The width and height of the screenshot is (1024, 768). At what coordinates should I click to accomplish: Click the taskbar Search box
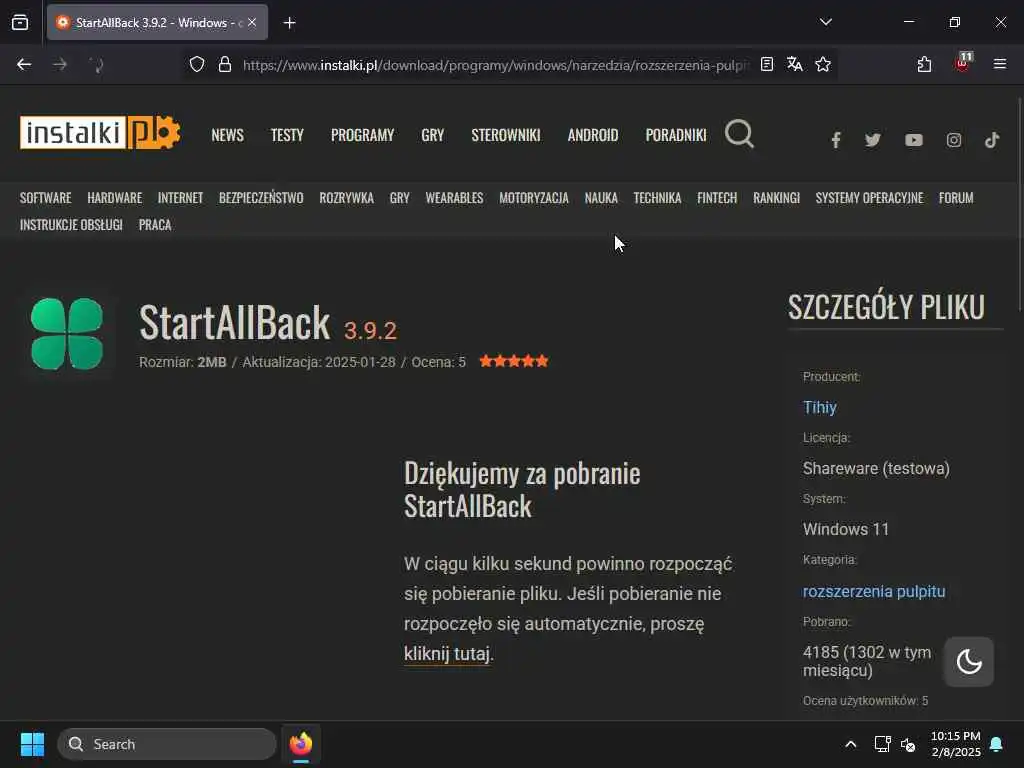167,744
